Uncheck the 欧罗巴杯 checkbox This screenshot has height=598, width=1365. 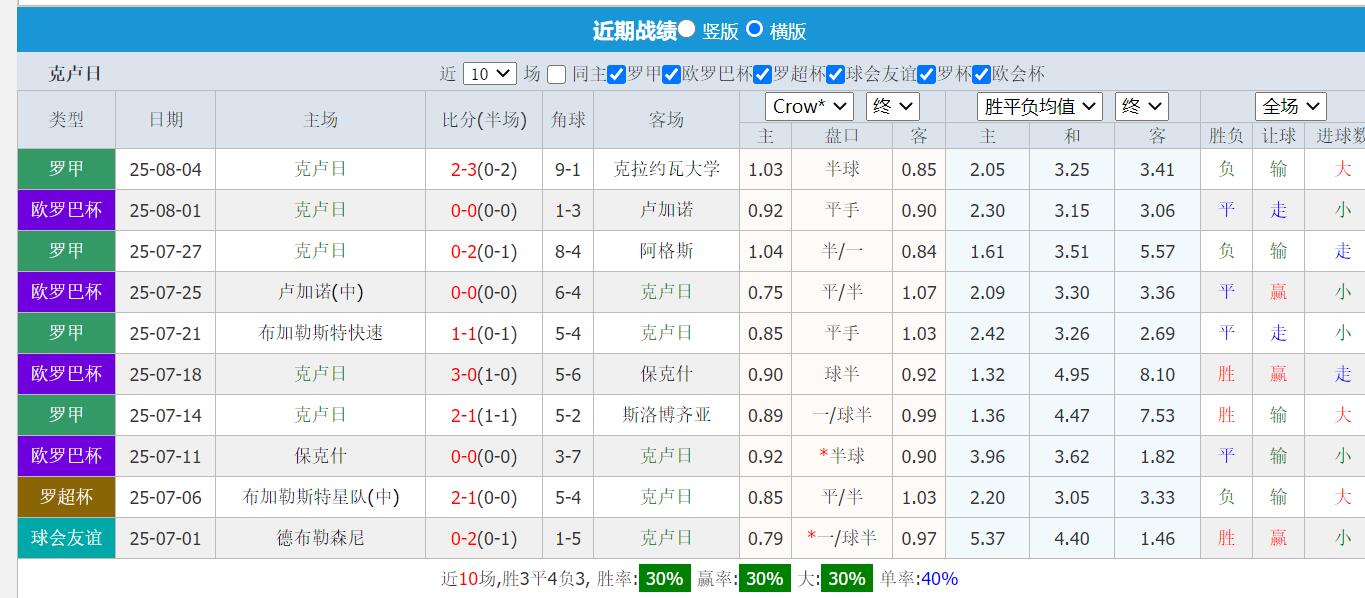point(669,74)
